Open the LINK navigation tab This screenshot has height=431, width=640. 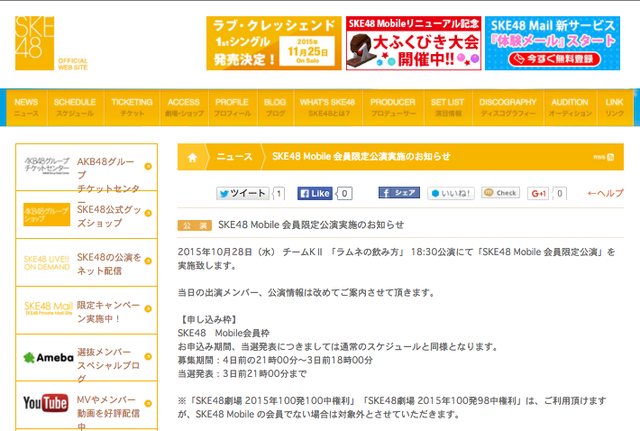[x=615, y=107]
